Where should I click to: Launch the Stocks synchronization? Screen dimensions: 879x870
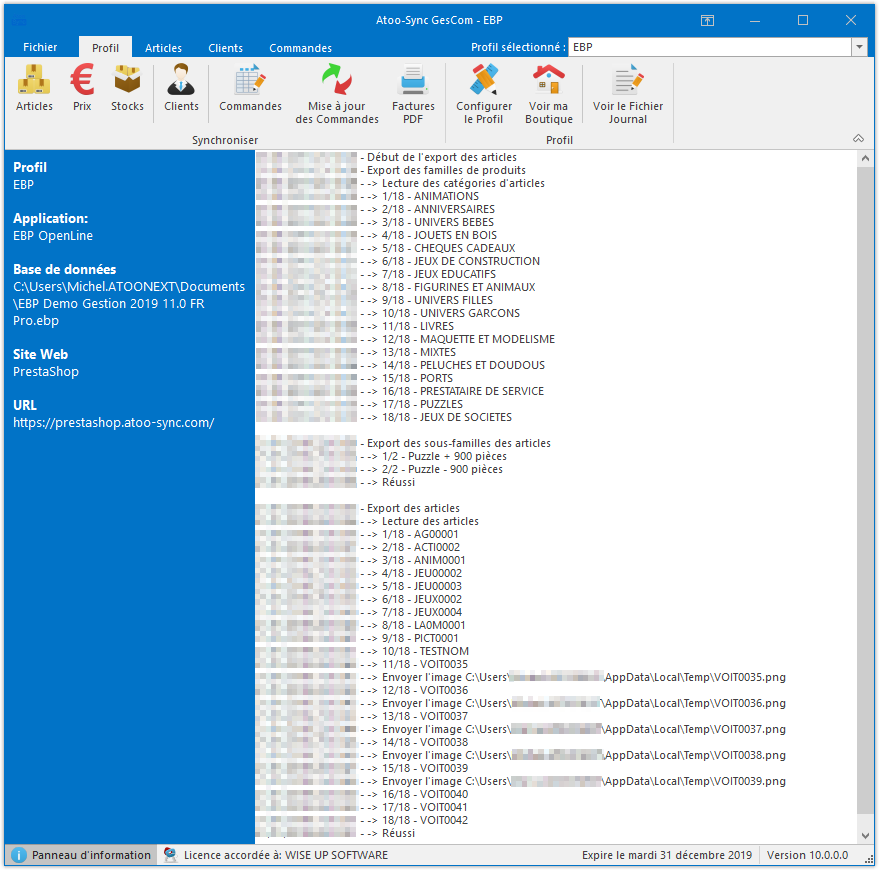[x=127, y=88]
